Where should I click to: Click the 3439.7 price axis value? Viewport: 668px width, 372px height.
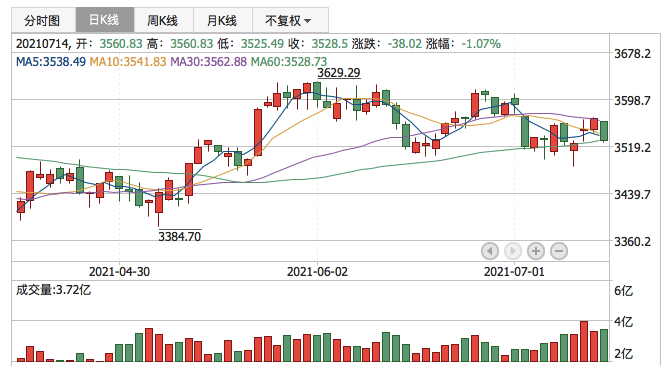[x=633, y=194]
